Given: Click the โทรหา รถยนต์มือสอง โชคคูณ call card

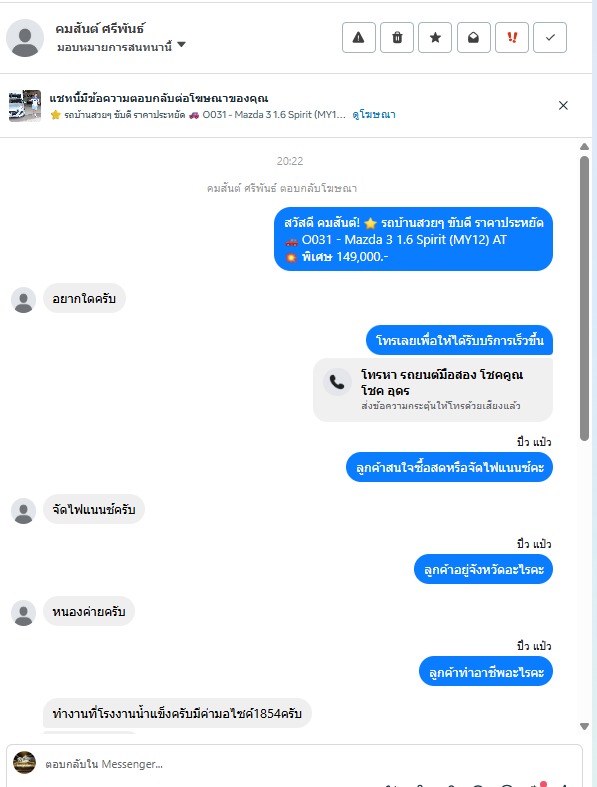Looking at the screenshot, I should tap(433, 390).
